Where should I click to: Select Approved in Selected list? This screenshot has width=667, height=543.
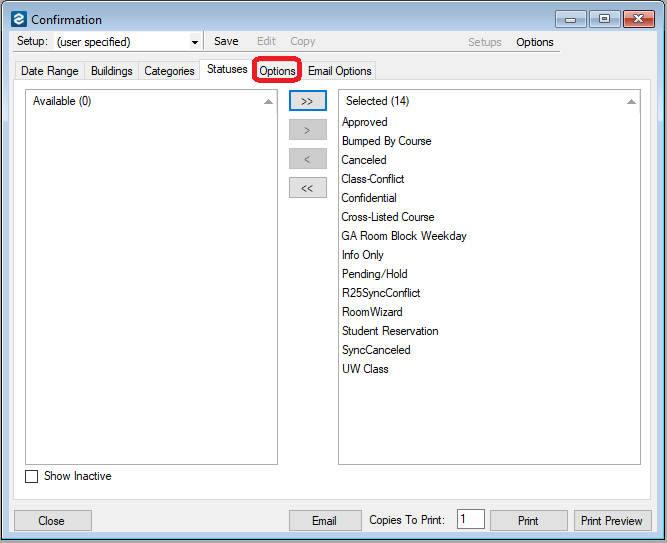click(365, 122)
